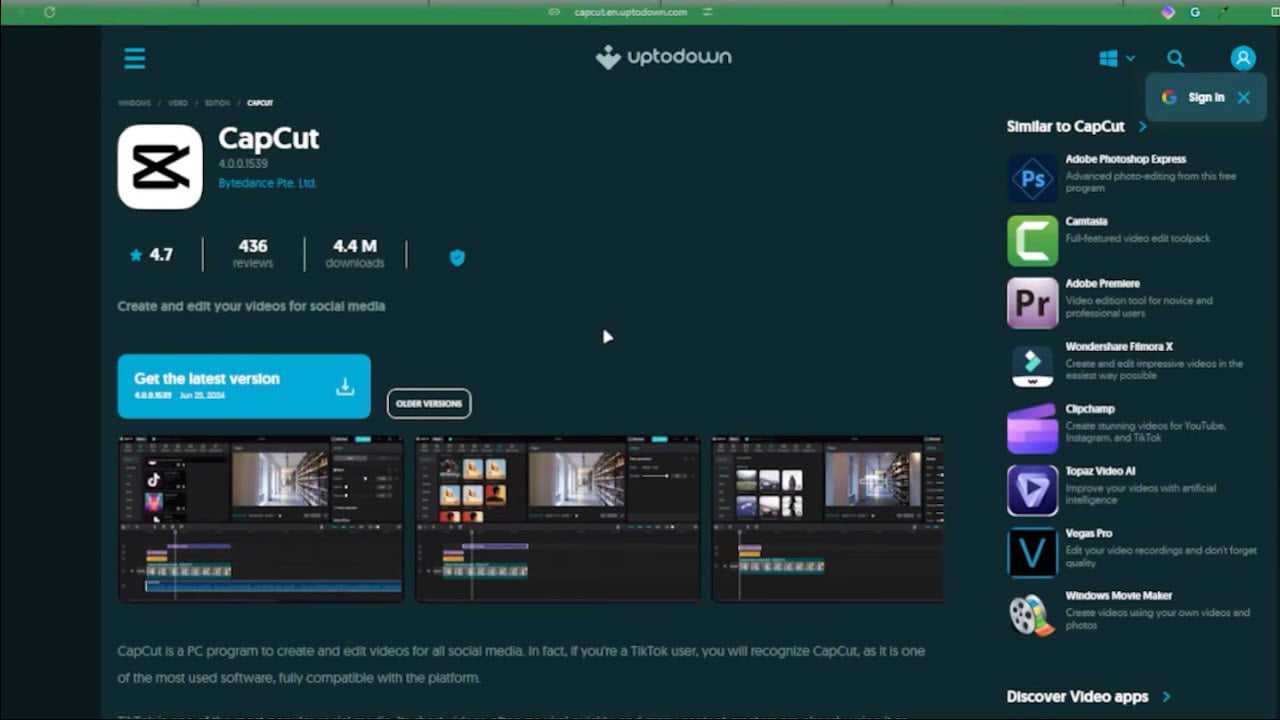The width and height of the screenshot is (1280, 720).
Task: Open the second CapCut screenshot
Action: pos(558,519)
